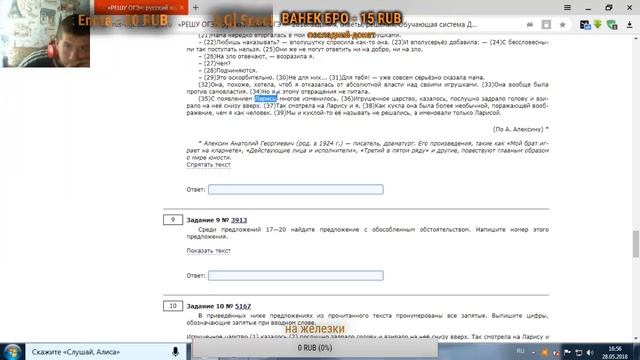Click the address bar page title
This screenshot has width=640, height=360.
[x=327, y=24]
